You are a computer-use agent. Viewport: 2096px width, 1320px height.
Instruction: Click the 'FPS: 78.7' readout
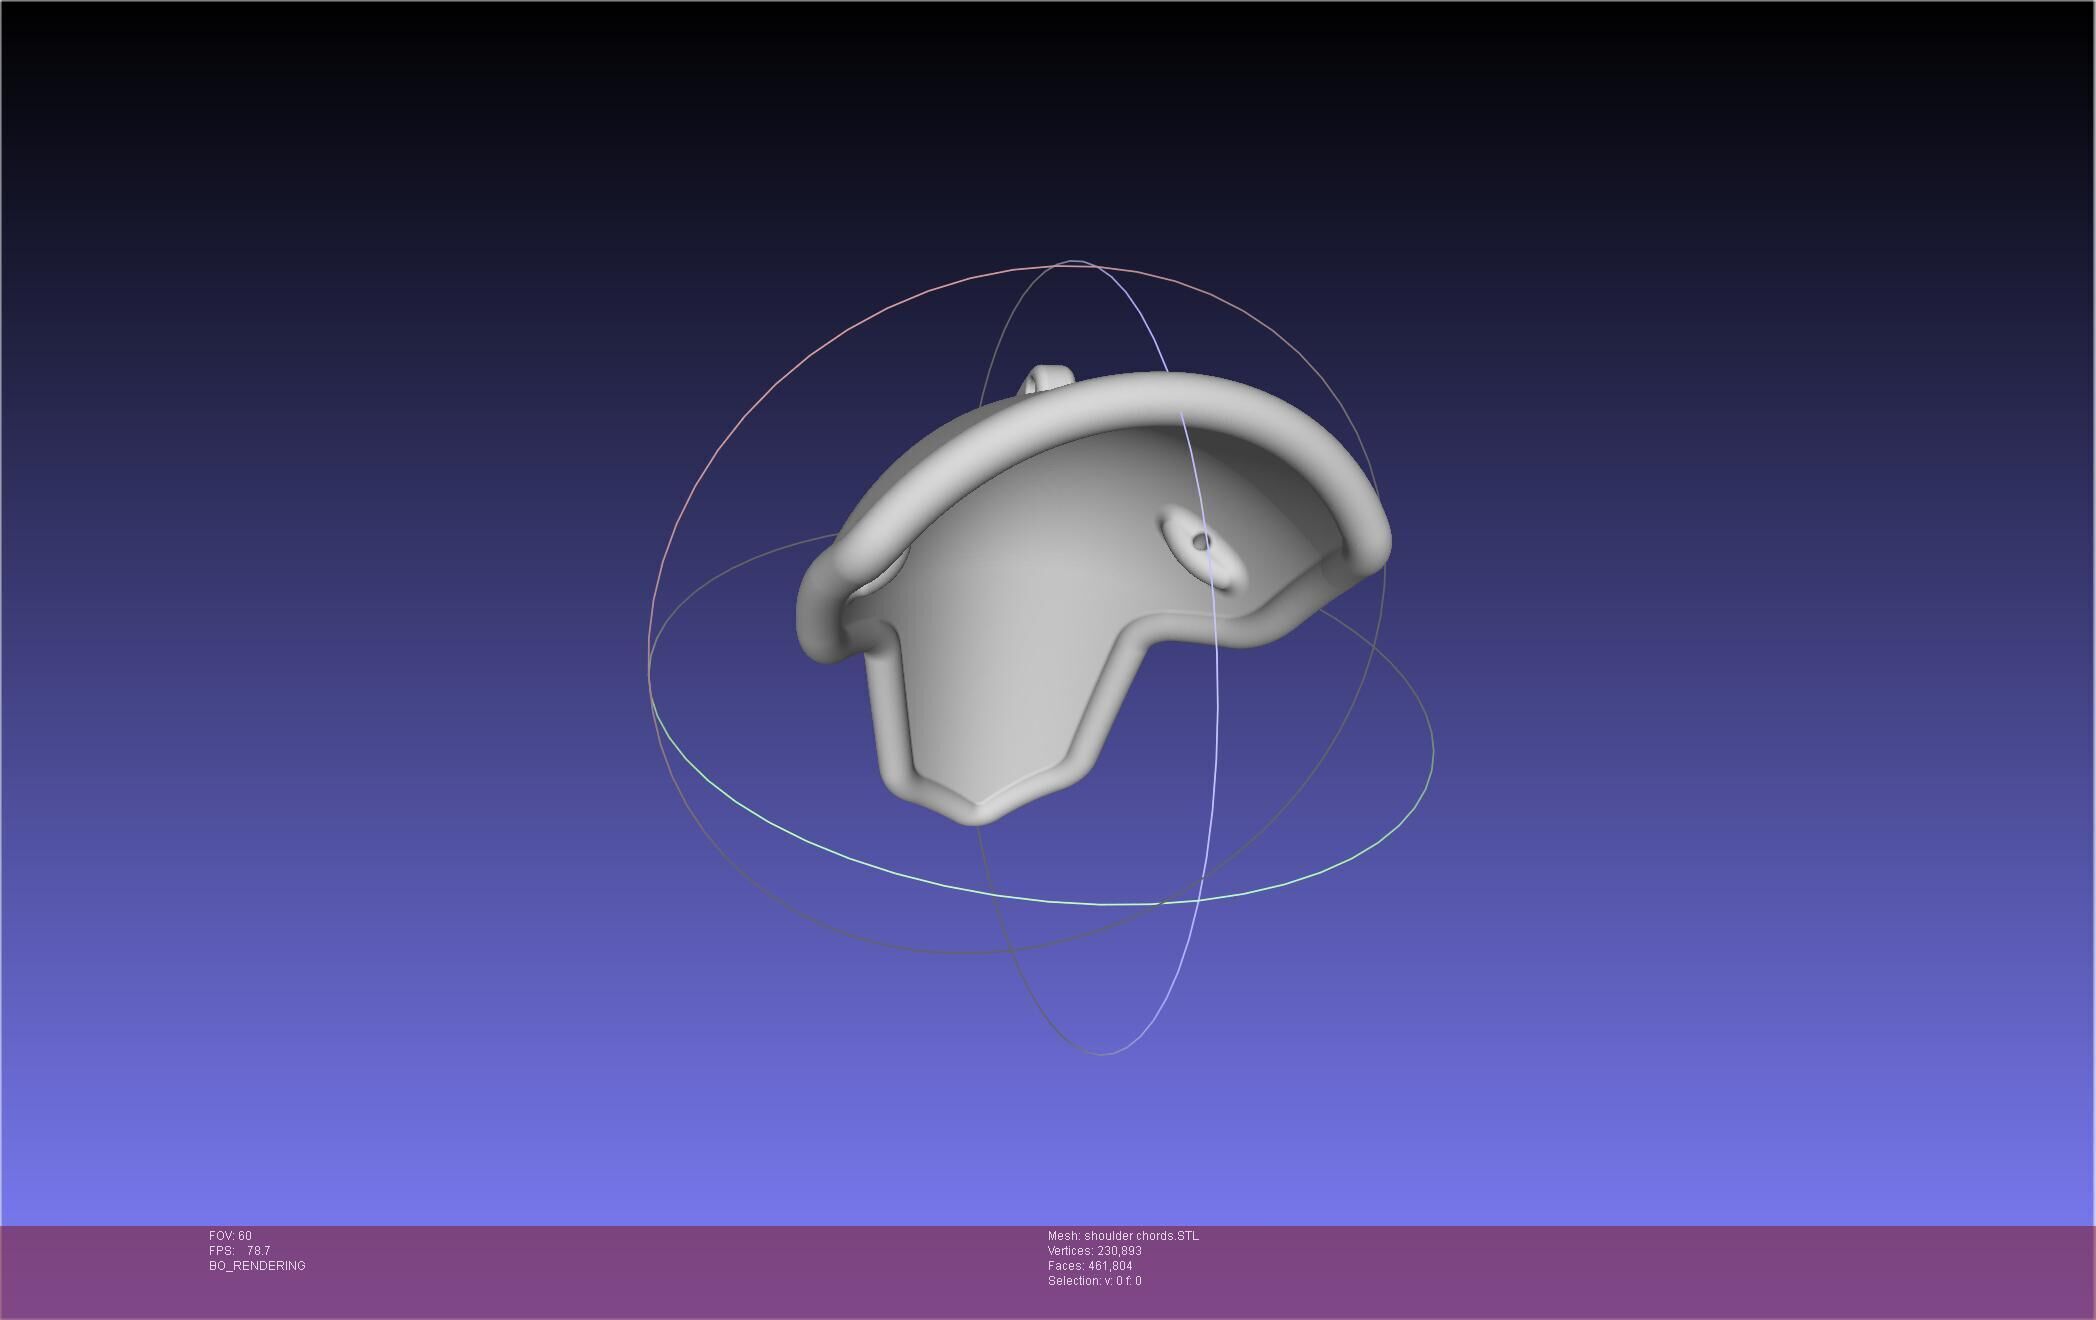pos(239,1251)
